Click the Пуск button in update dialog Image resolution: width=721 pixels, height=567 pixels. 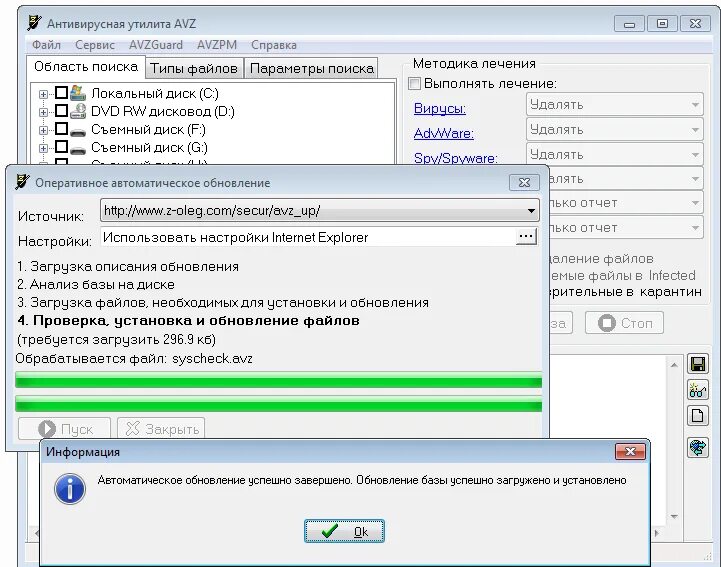pyautogui.click(x=64, y=429)
